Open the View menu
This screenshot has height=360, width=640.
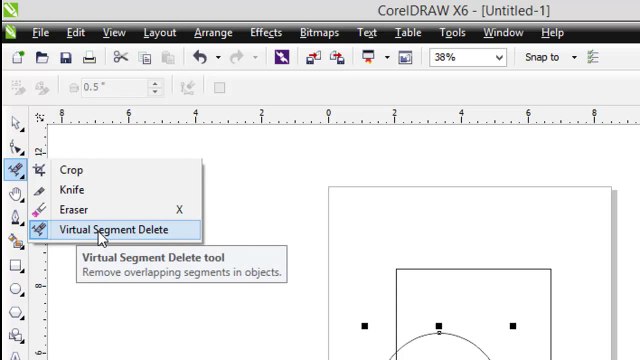click(114, 33)
